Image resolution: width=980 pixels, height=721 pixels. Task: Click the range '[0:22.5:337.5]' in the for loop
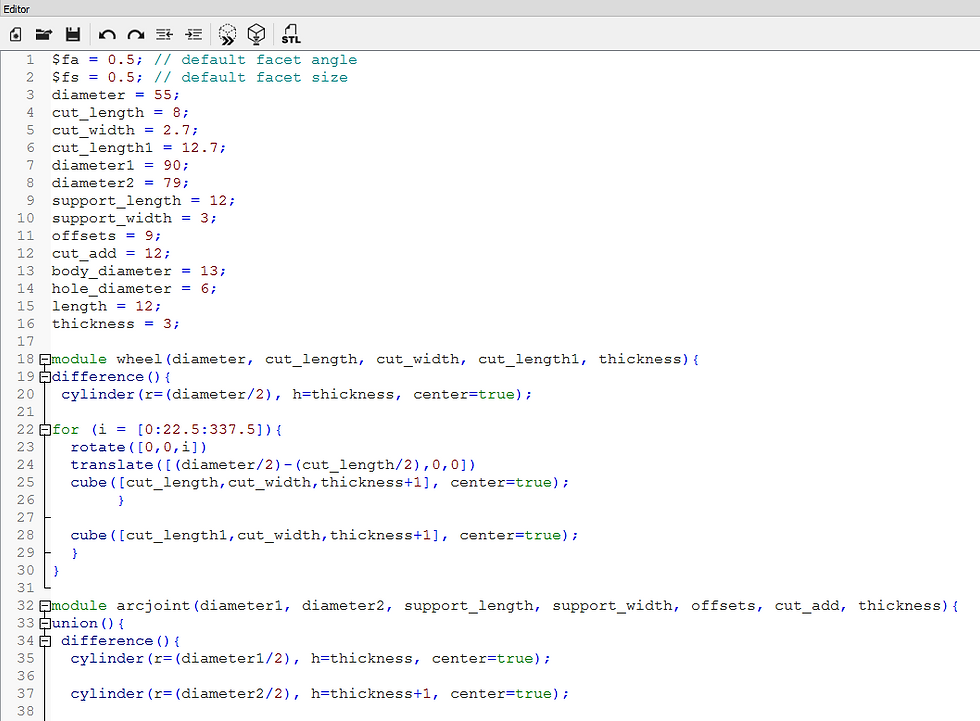point(200,430)
